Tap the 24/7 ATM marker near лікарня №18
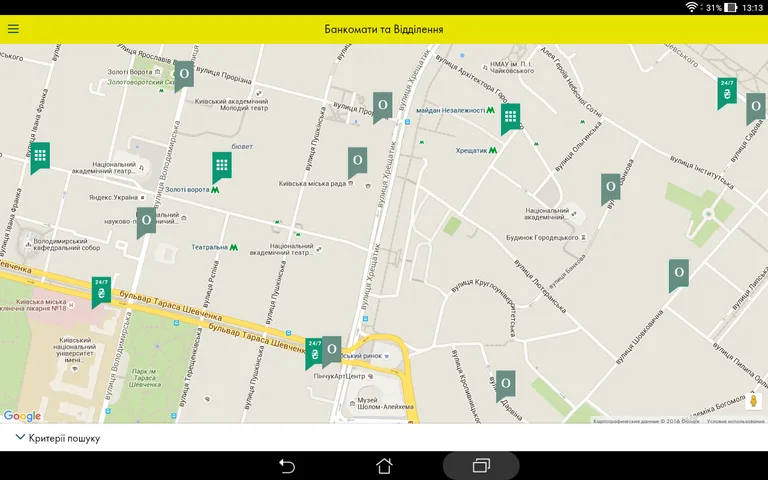 click(x=101, y=292)
